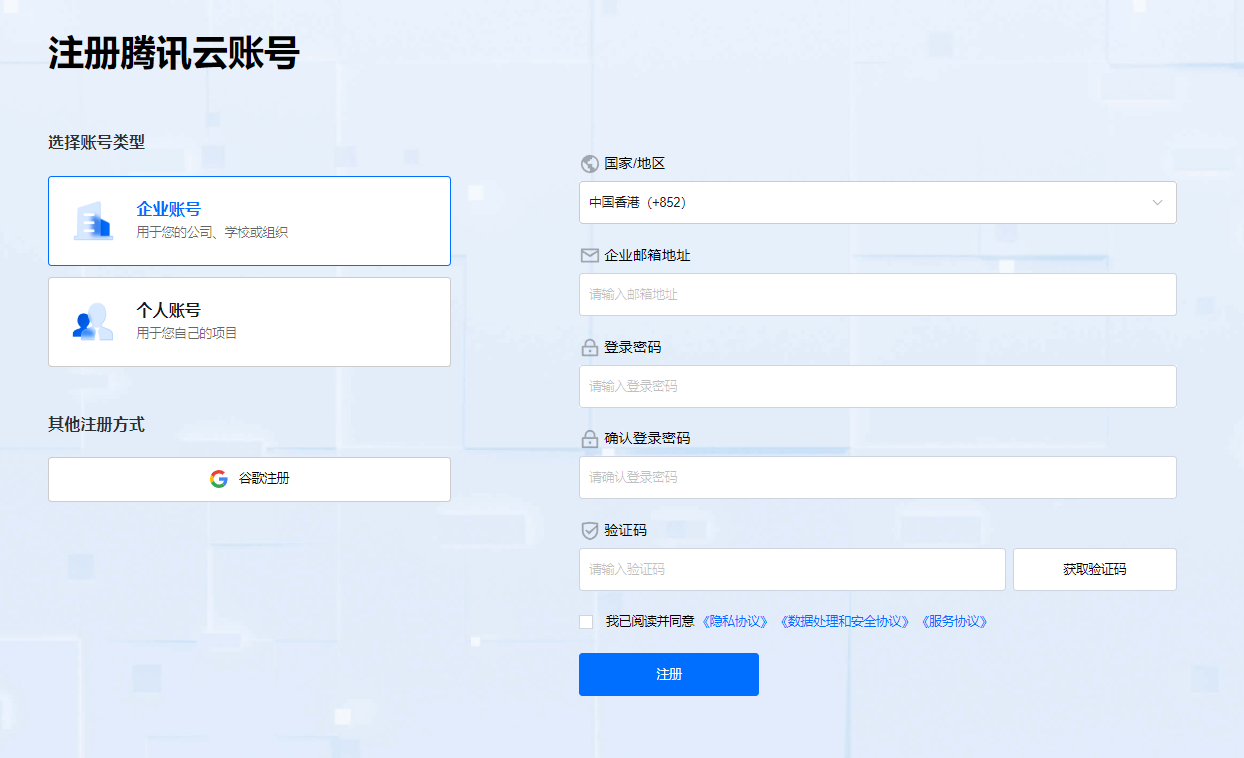
Task: Click the 确认登录密码 field label
Action: [x=647, y=438]
